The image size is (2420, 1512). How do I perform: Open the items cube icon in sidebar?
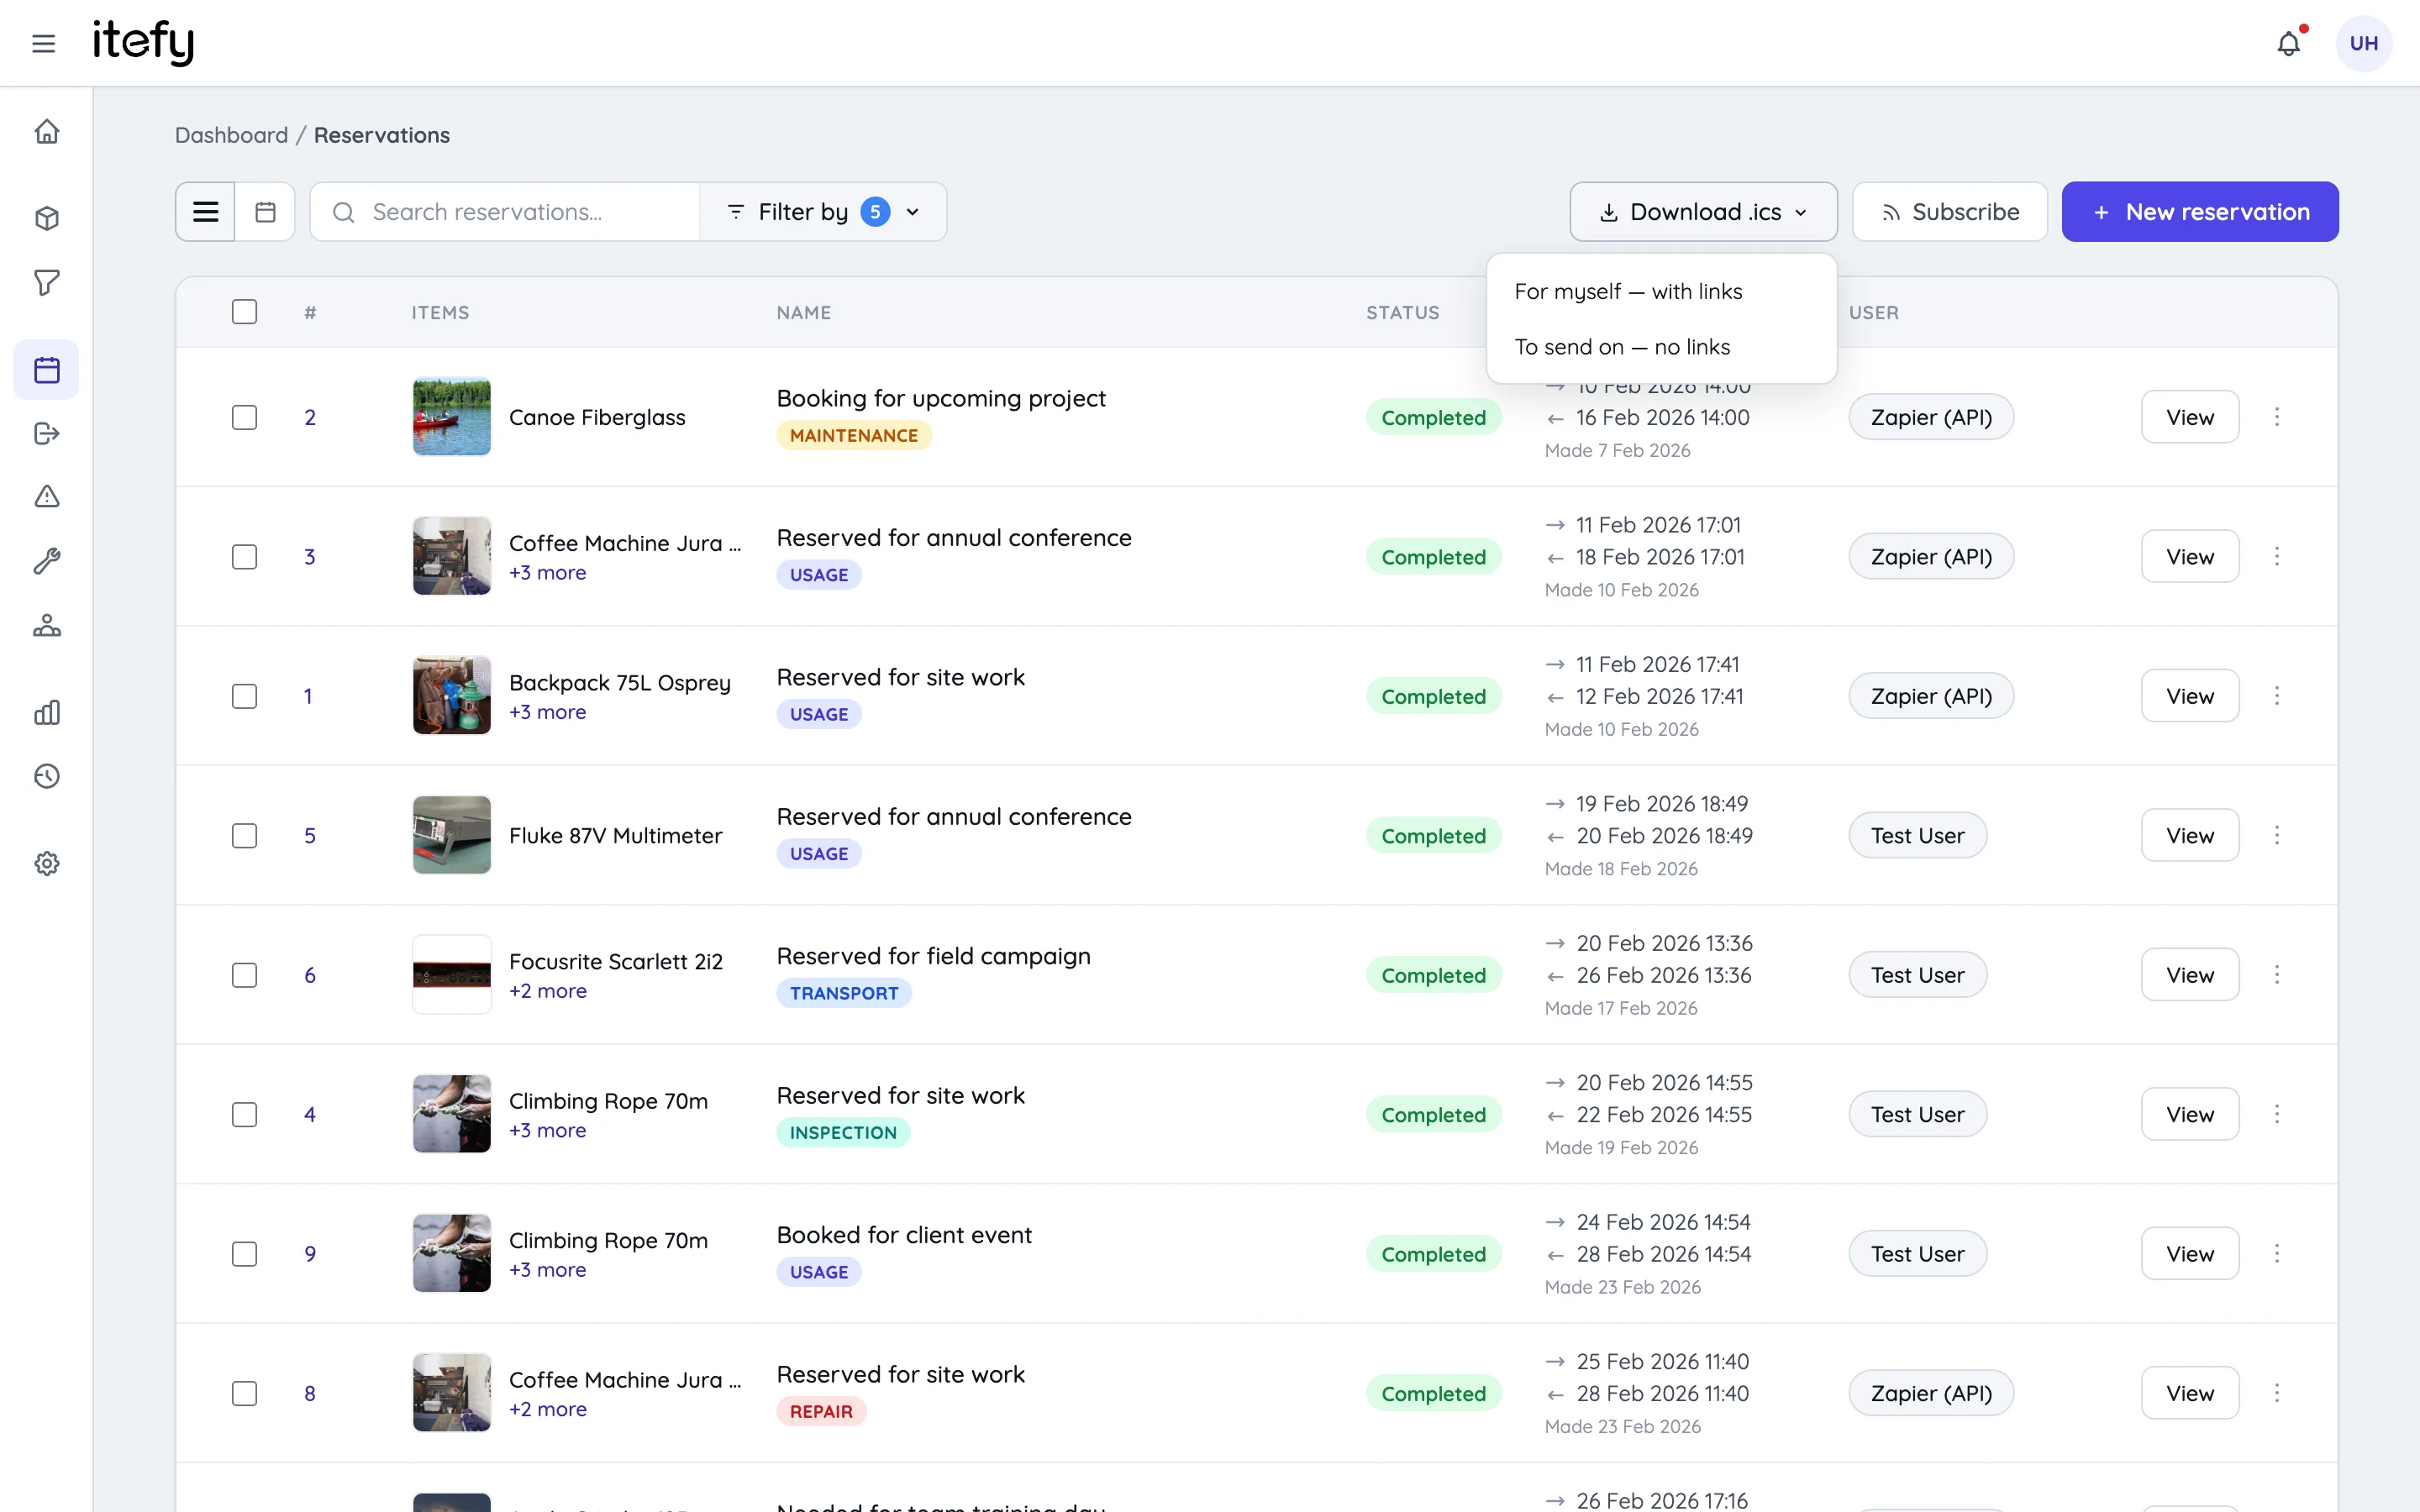click(47, 219)
